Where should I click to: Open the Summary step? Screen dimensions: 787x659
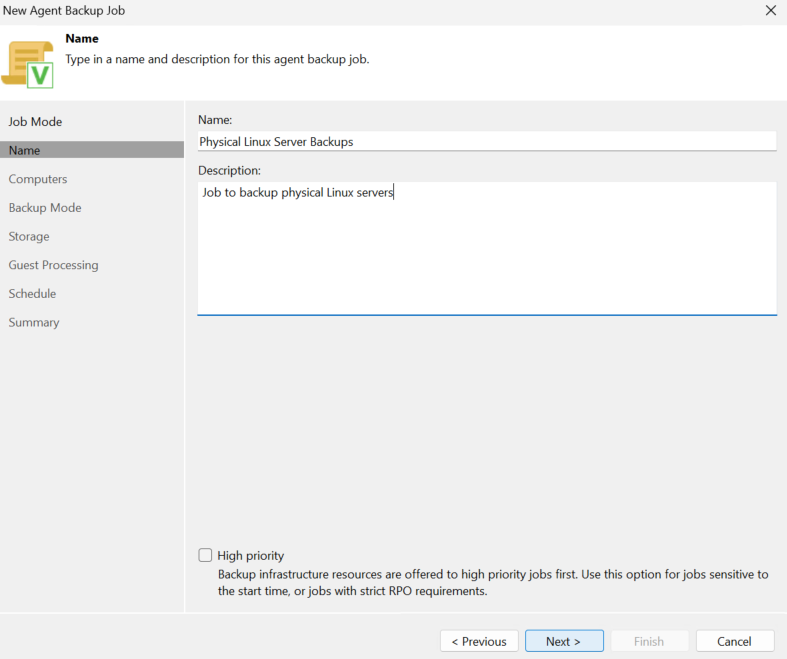34,322
